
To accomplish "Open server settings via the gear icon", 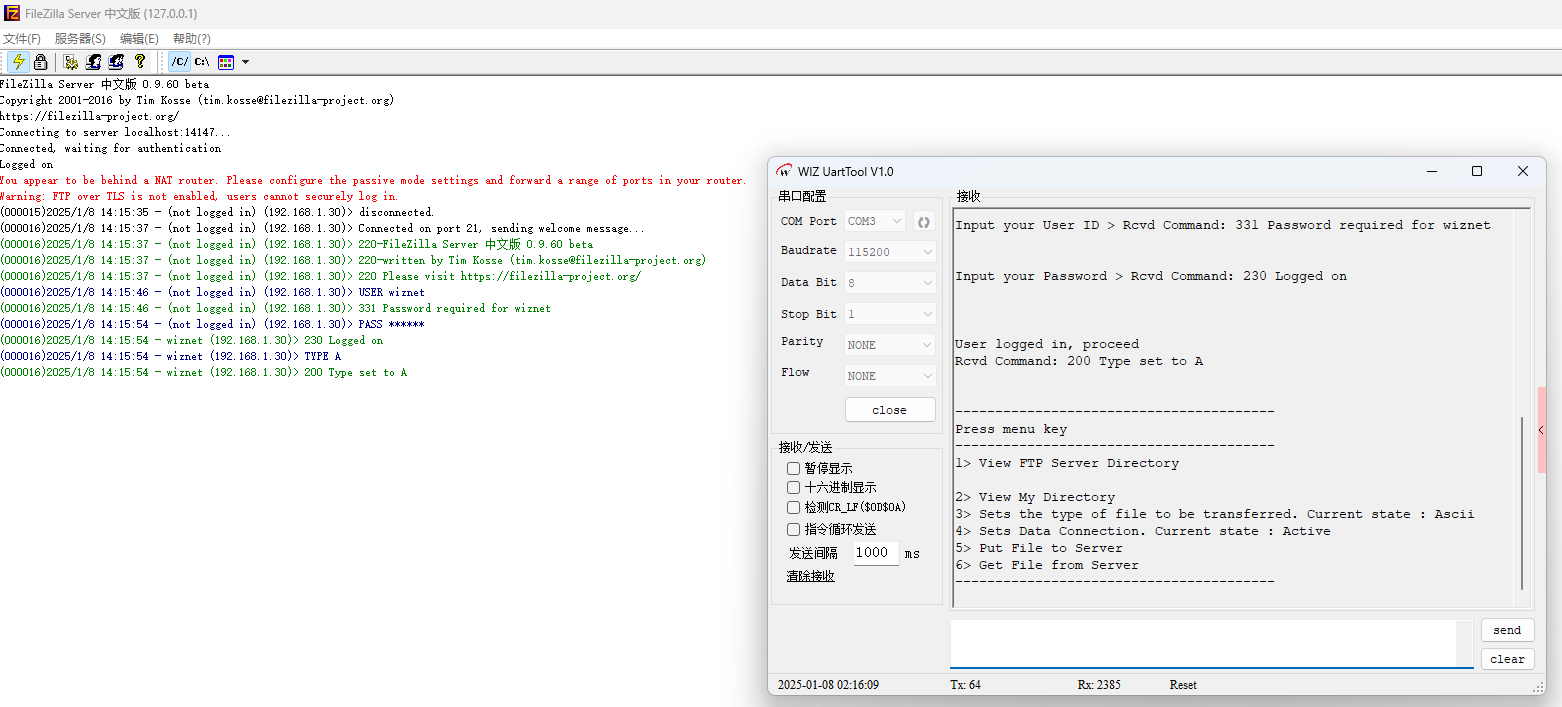I will click(71, 62).
